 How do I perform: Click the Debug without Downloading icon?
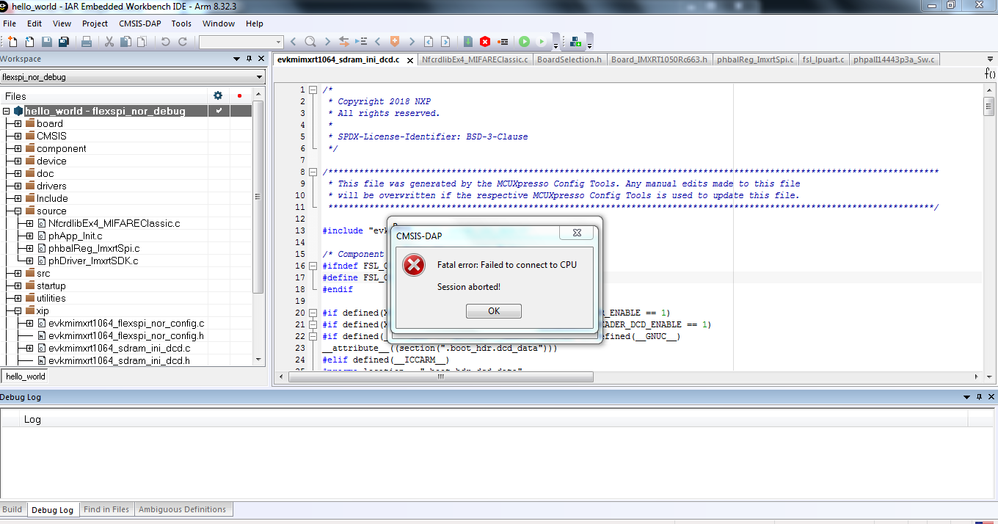[x=541, y=41]
